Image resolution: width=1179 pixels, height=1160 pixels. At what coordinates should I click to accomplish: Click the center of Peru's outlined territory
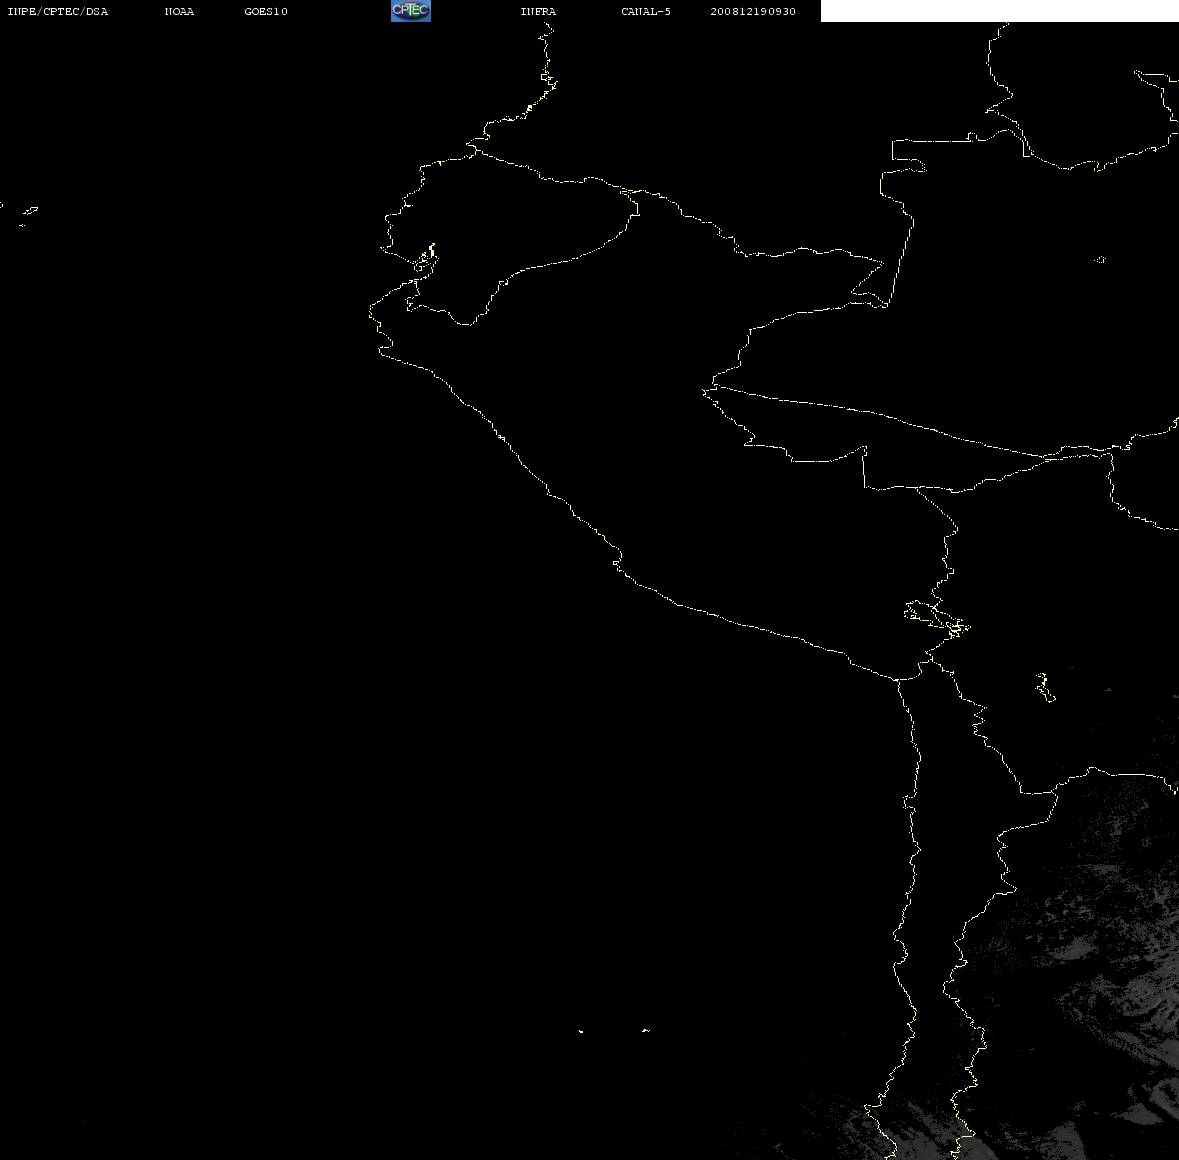click(x=677, y=466)
